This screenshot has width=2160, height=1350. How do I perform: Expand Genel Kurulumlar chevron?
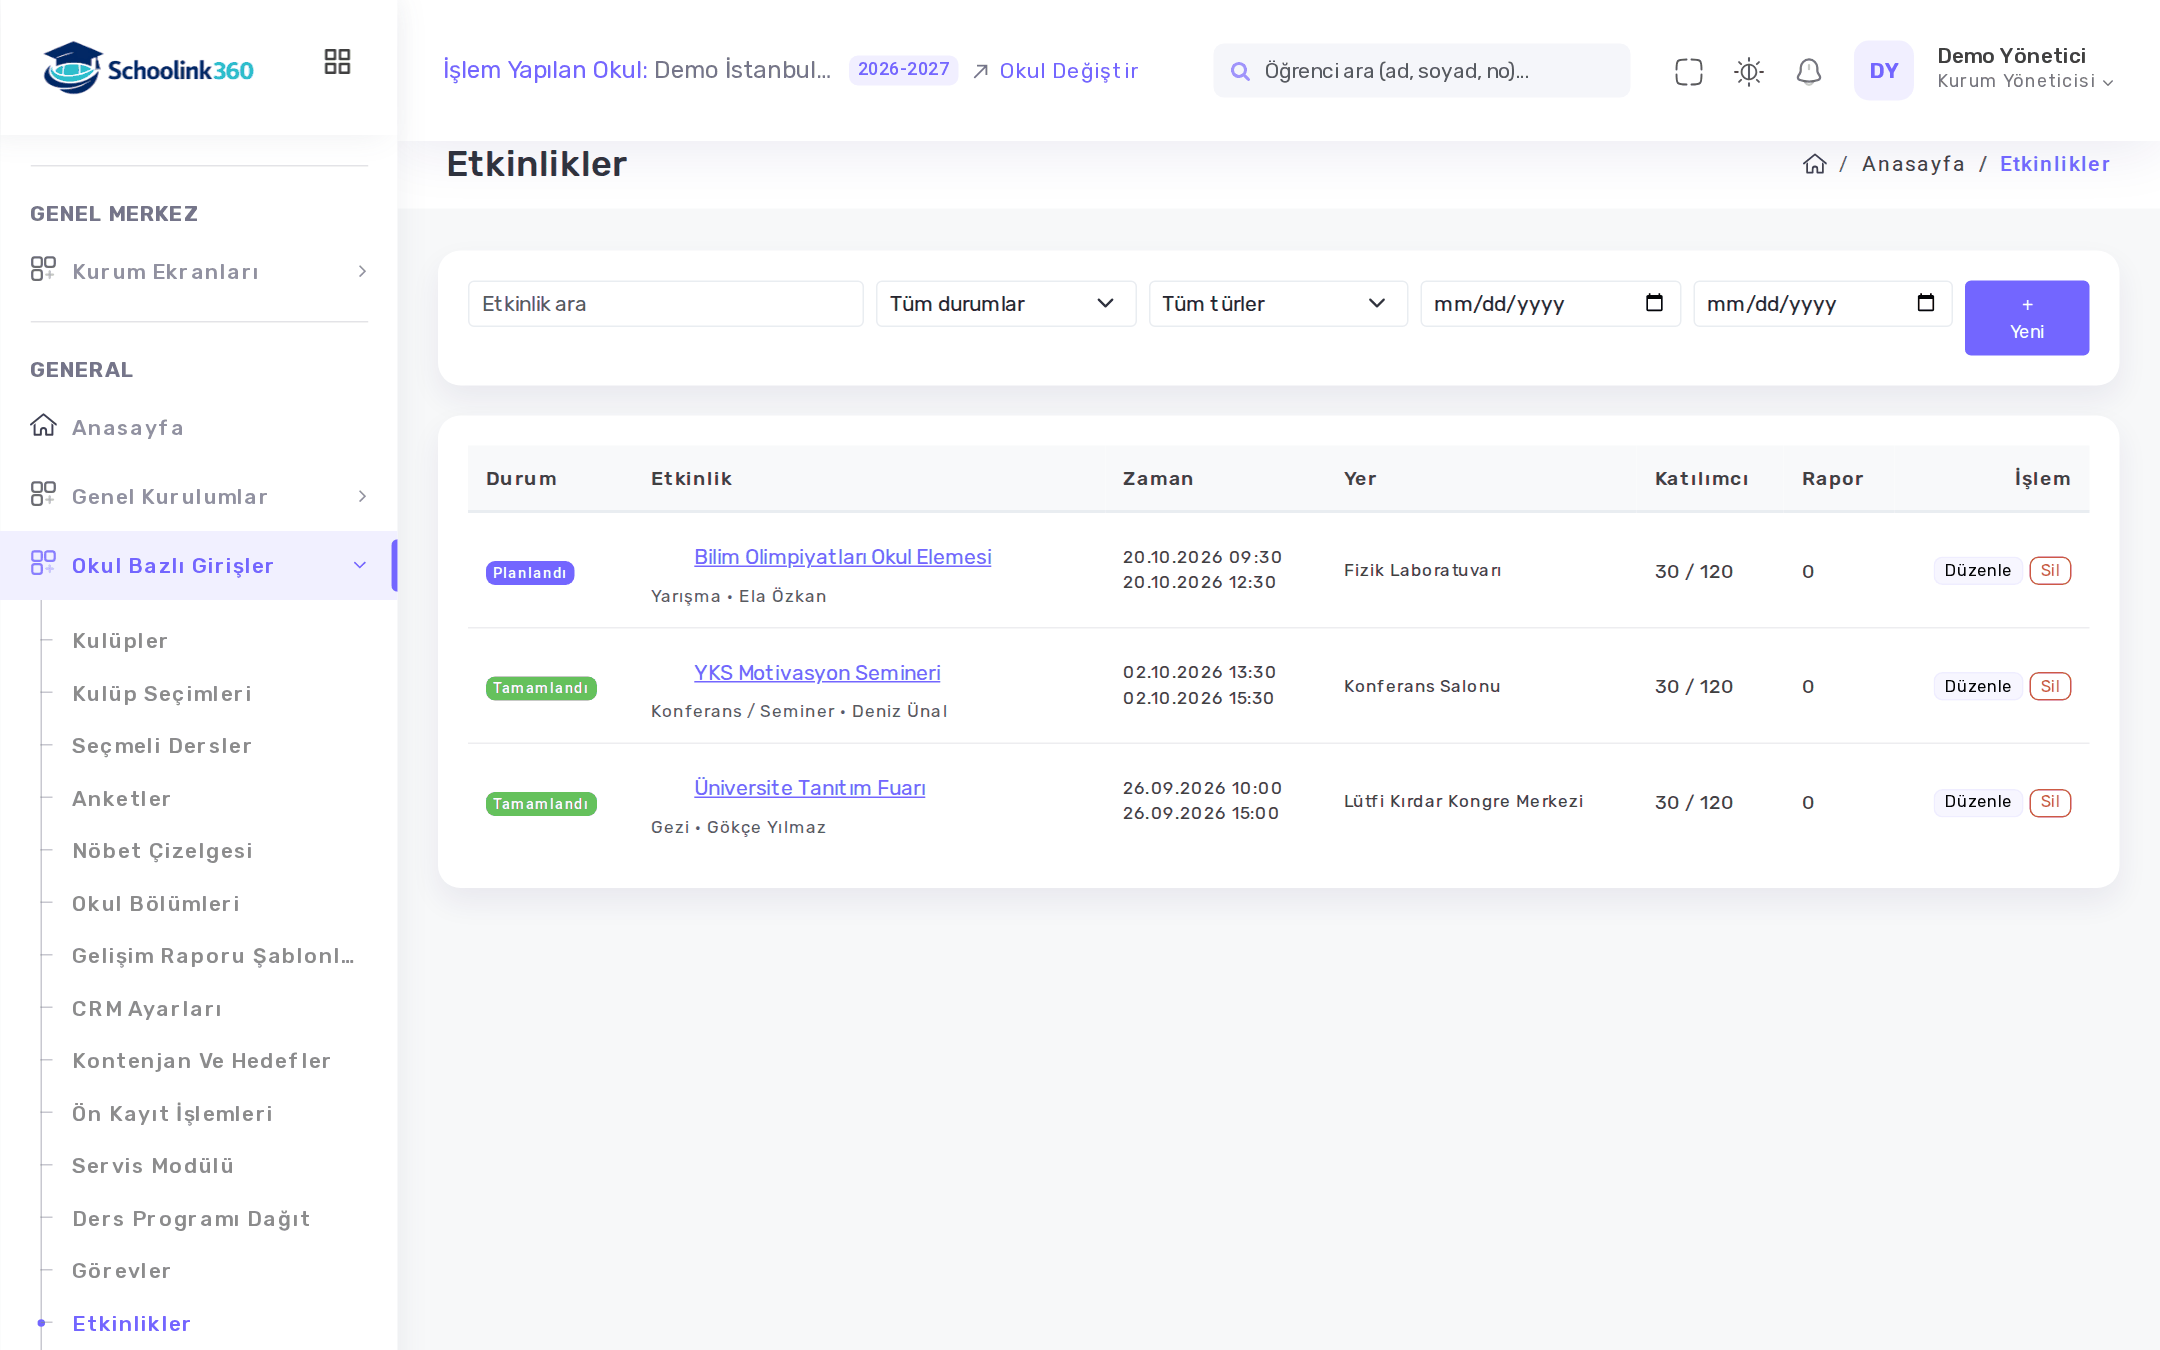362,496
